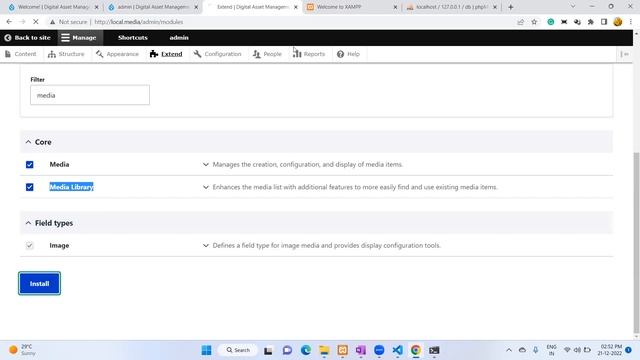
Task: Stop the page from loading
Action: [x=36, y=22]
